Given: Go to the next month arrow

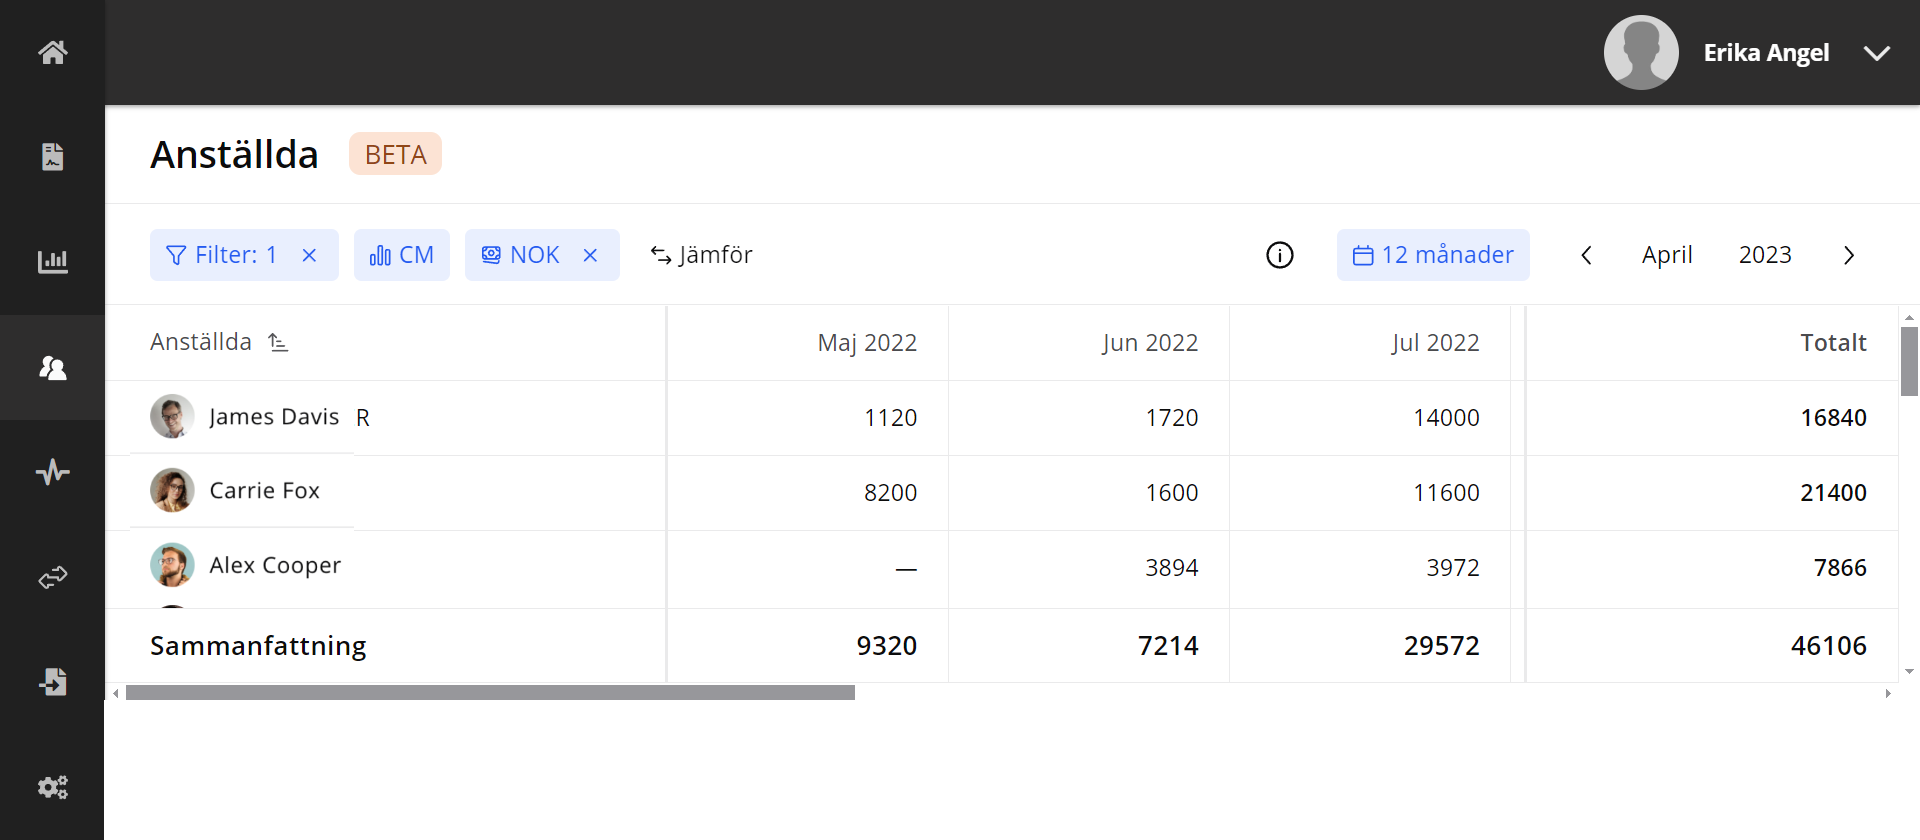Looking at the screenshot, I should pyautogui.click(x=1849, y=255).
